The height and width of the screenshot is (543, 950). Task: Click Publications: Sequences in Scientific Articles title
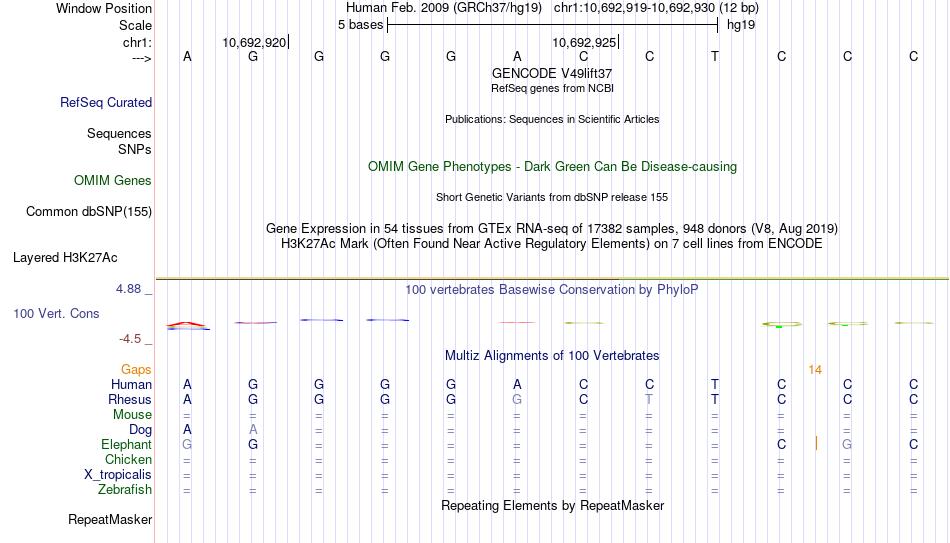click(552, 119)
